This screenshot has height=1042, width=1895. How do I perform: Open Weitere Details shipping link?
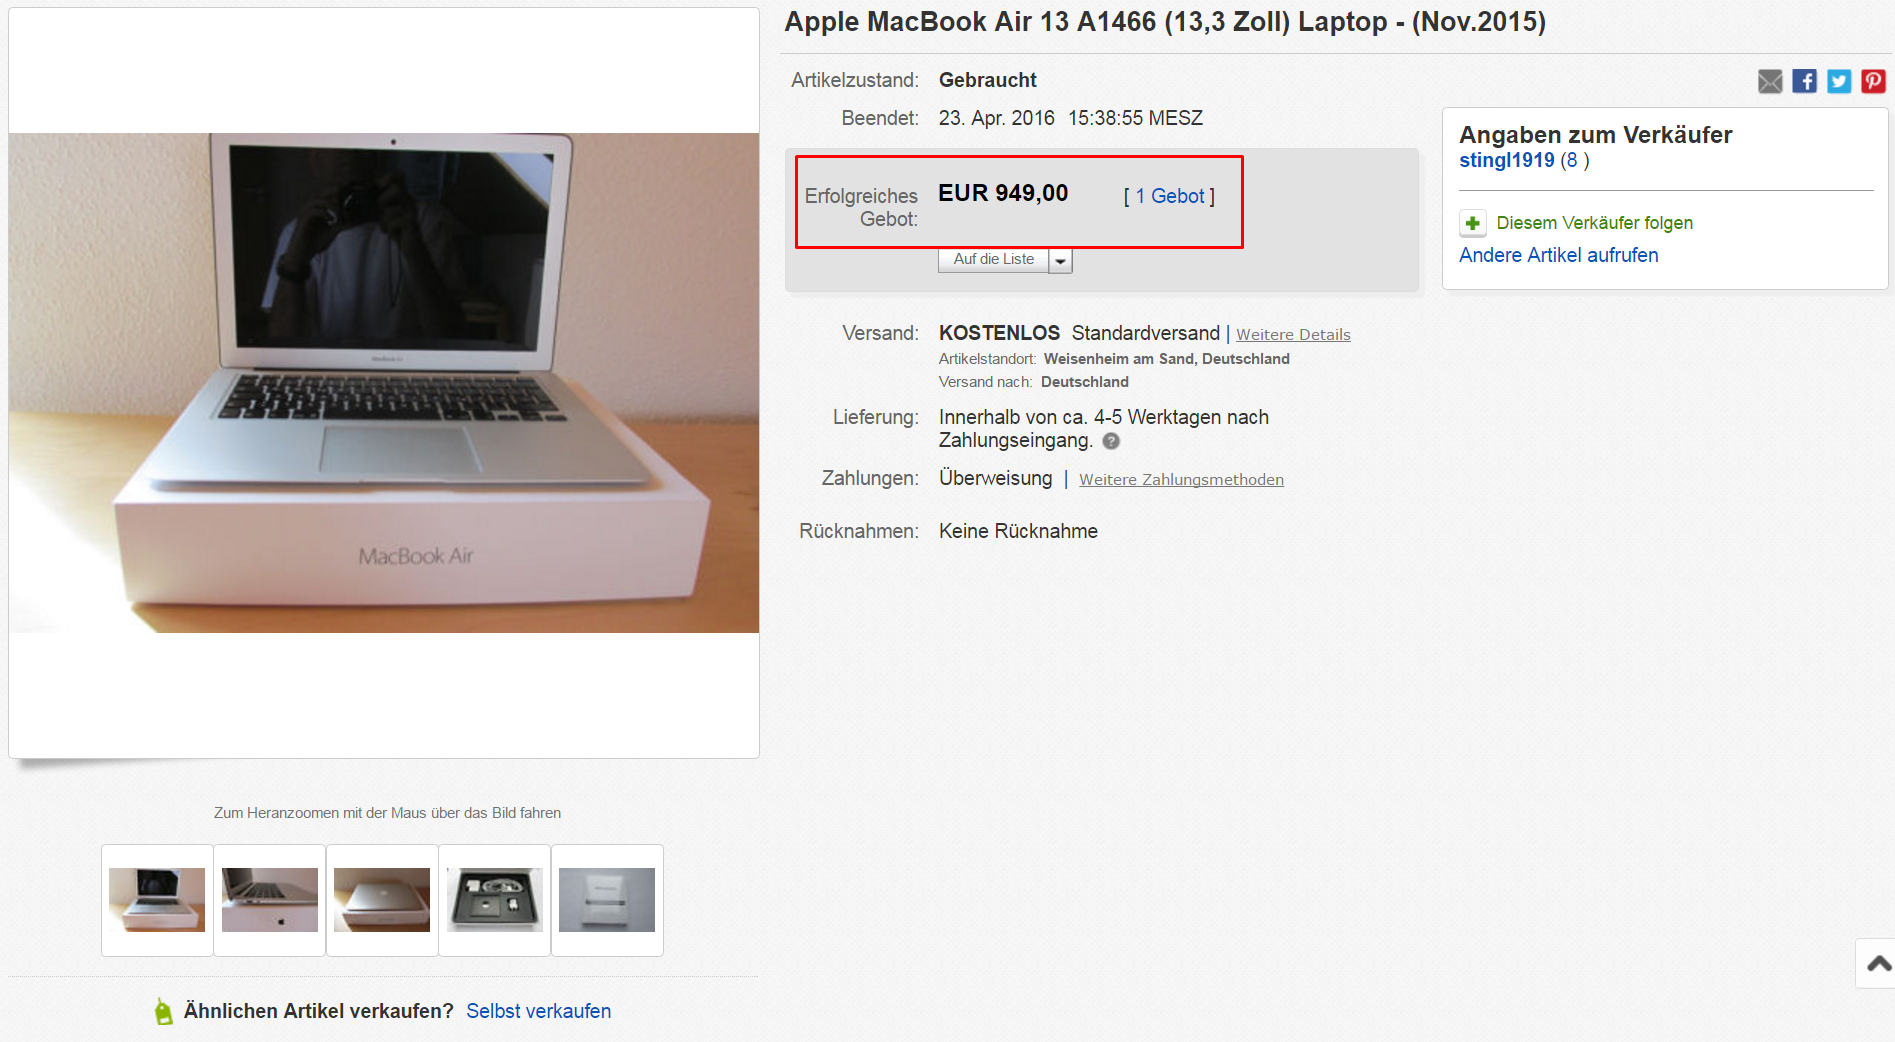1293,335
